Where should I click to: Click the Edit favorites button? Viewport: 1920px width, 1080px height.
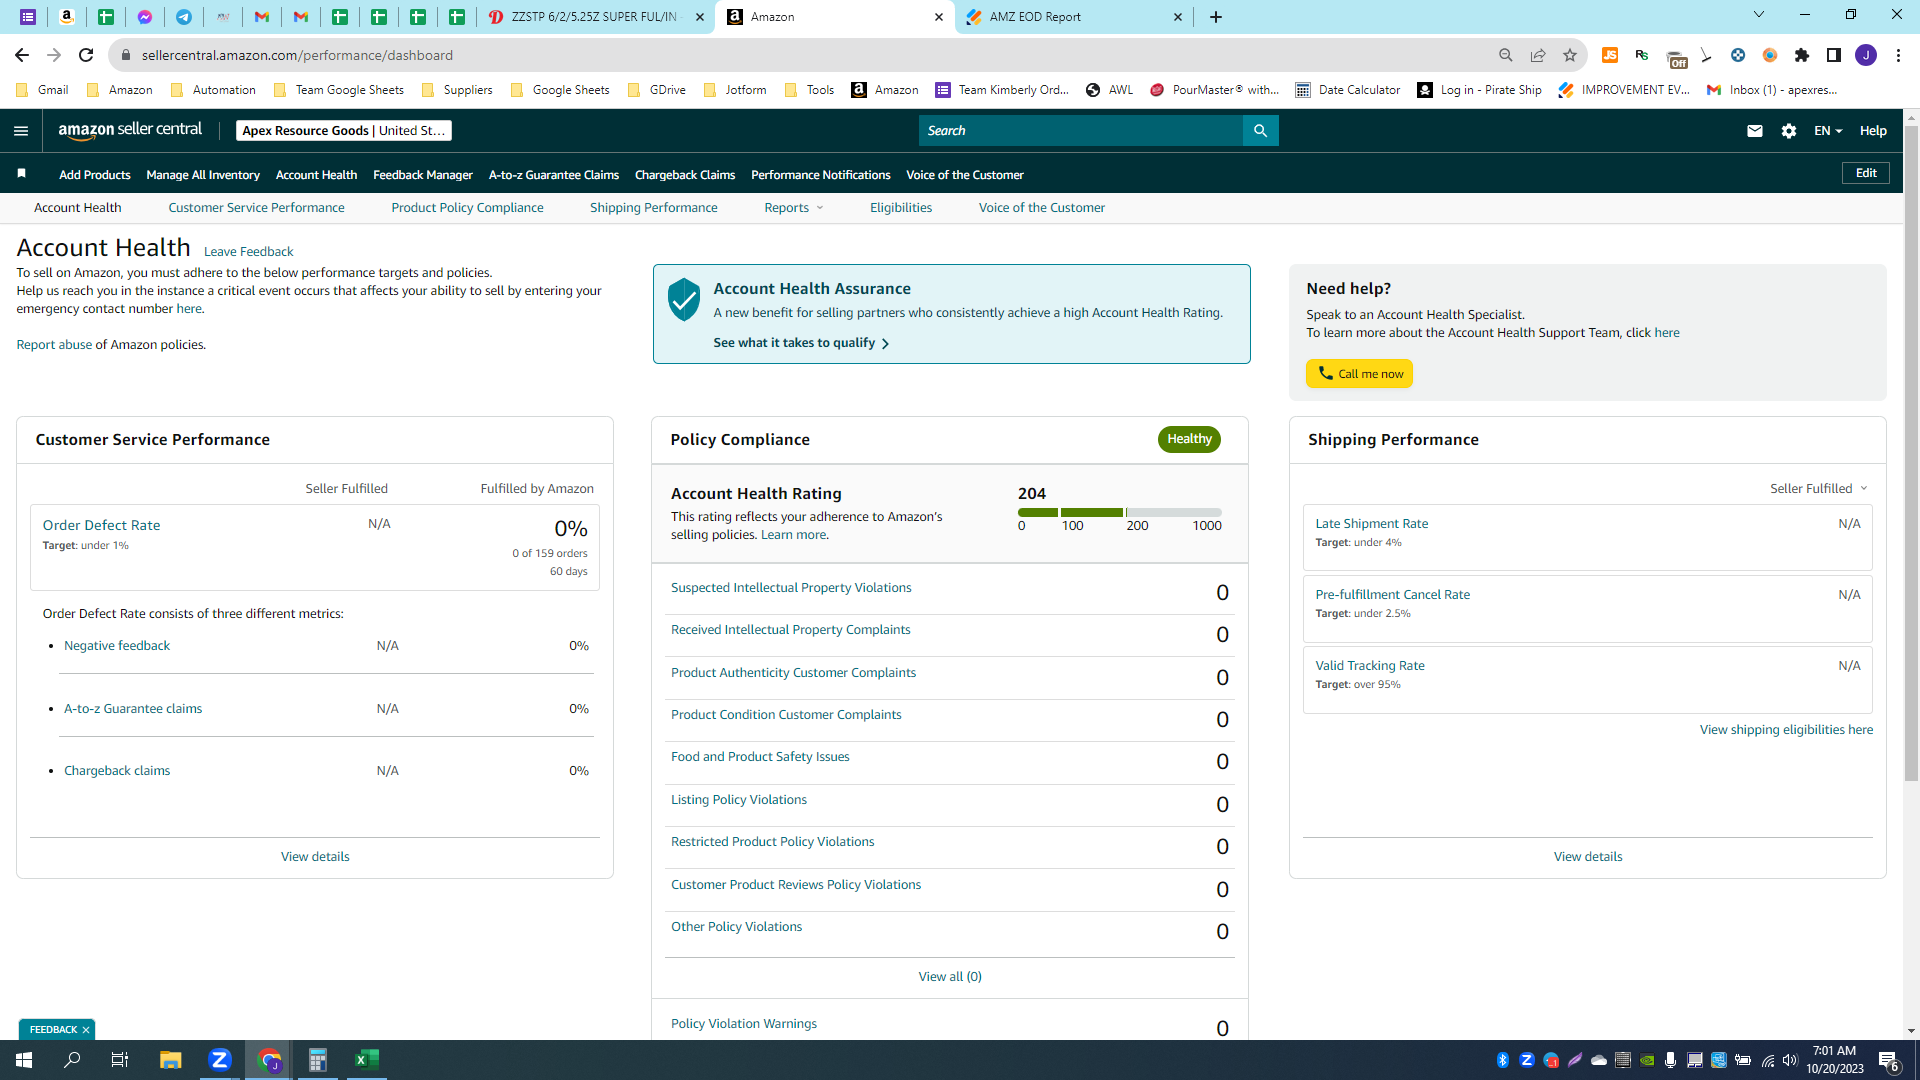coord(1866,173)
